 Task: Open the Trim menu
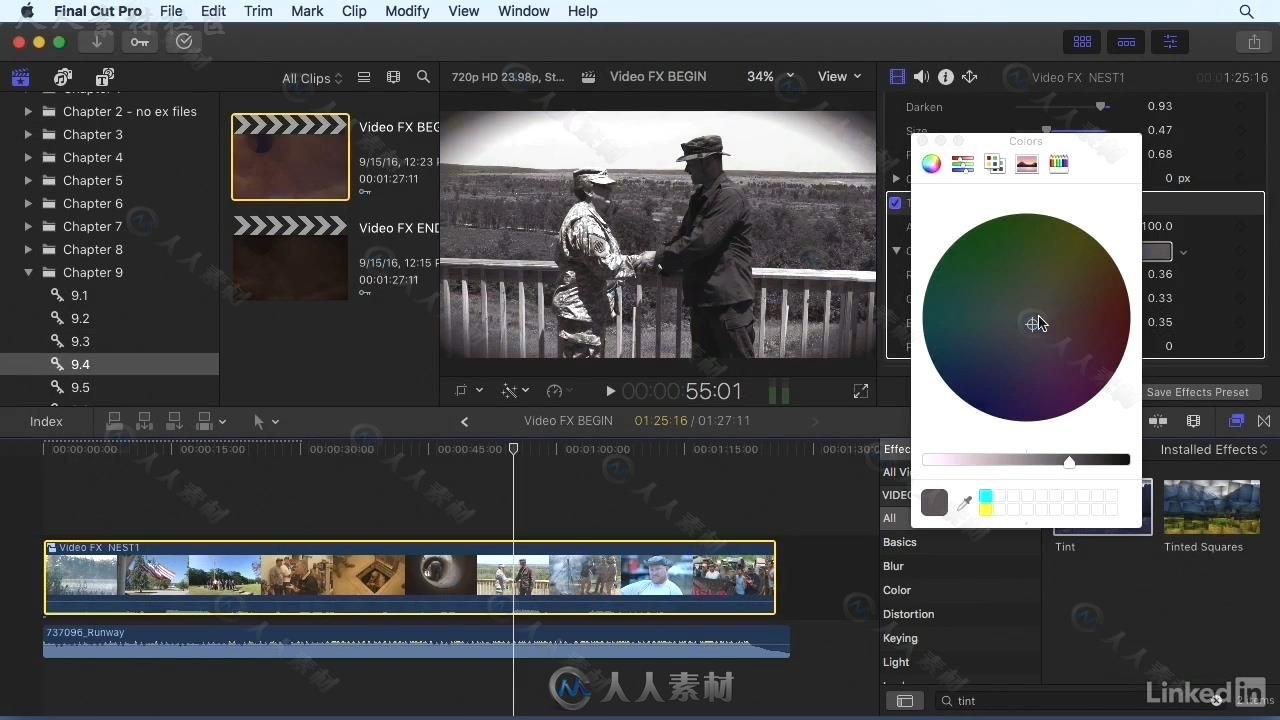(x=258, y=11)
